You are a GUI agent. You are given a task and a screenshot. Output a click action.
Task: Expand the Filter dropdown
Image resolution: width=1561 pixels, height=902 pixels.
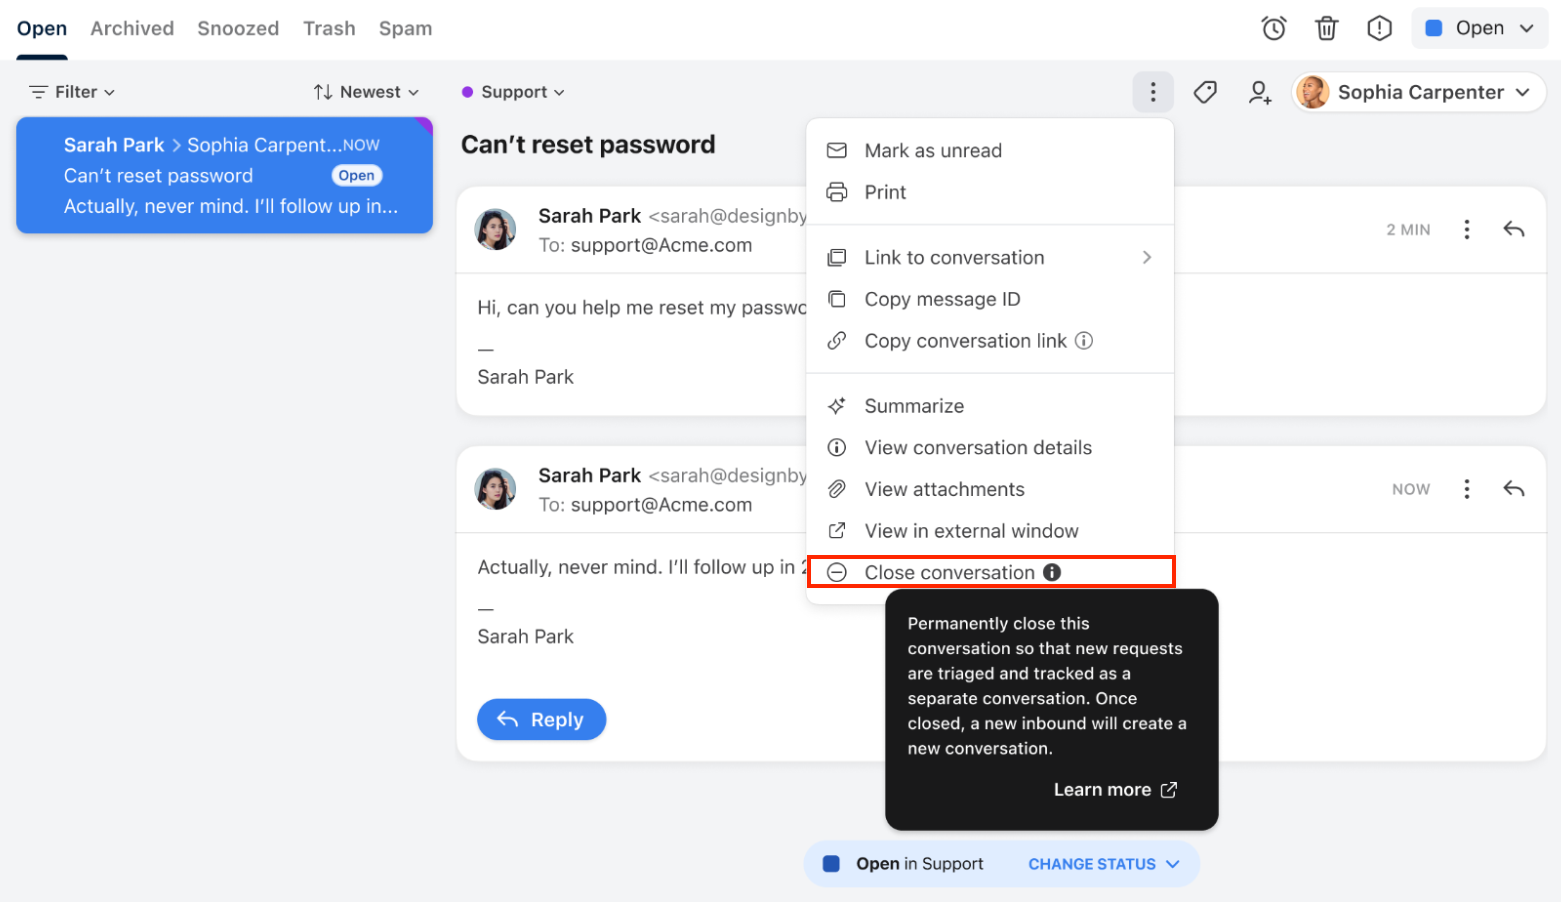(x=72, y=92)
